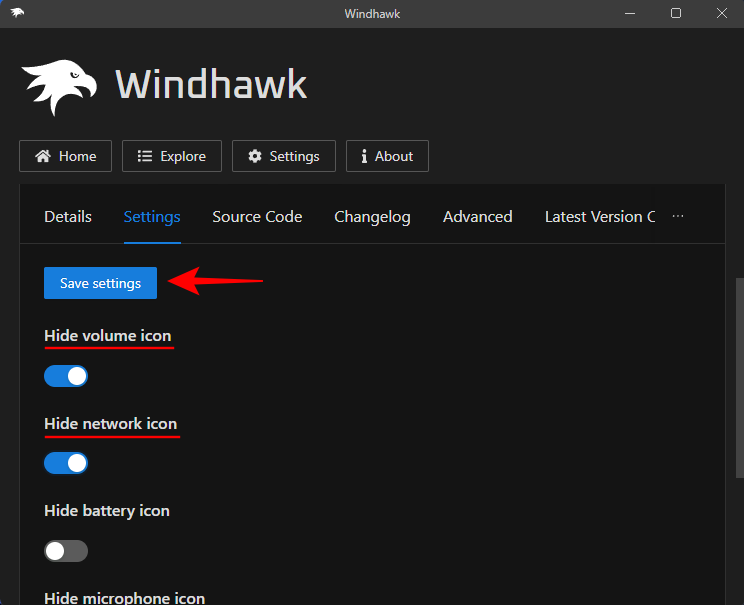Click the Windhawk eagle logo
The image size is (744, 605).
pos(59,87)
